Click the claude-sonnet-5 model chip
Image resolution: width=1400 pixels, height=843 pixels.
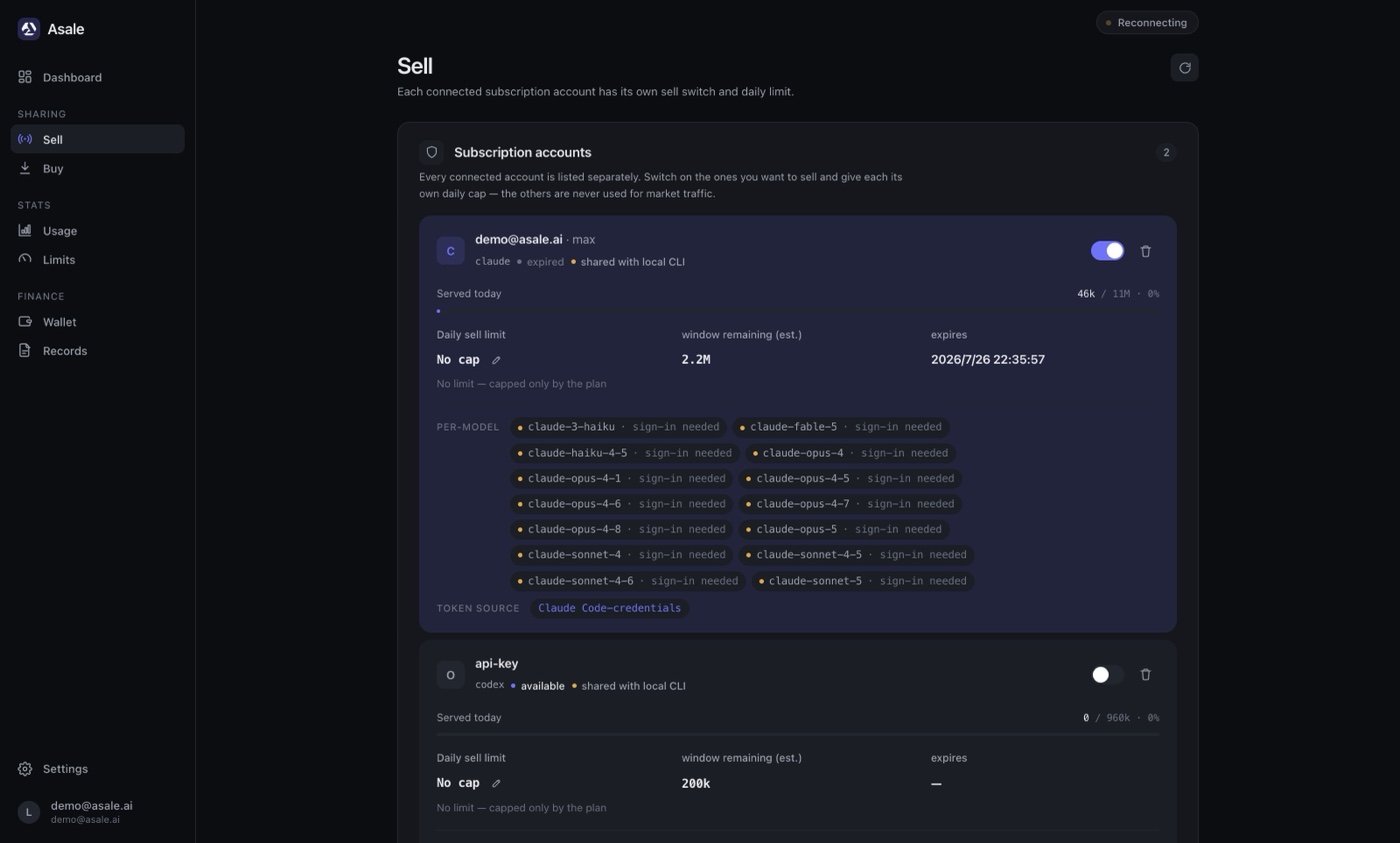pyautogui.click(x=863, y=581)
